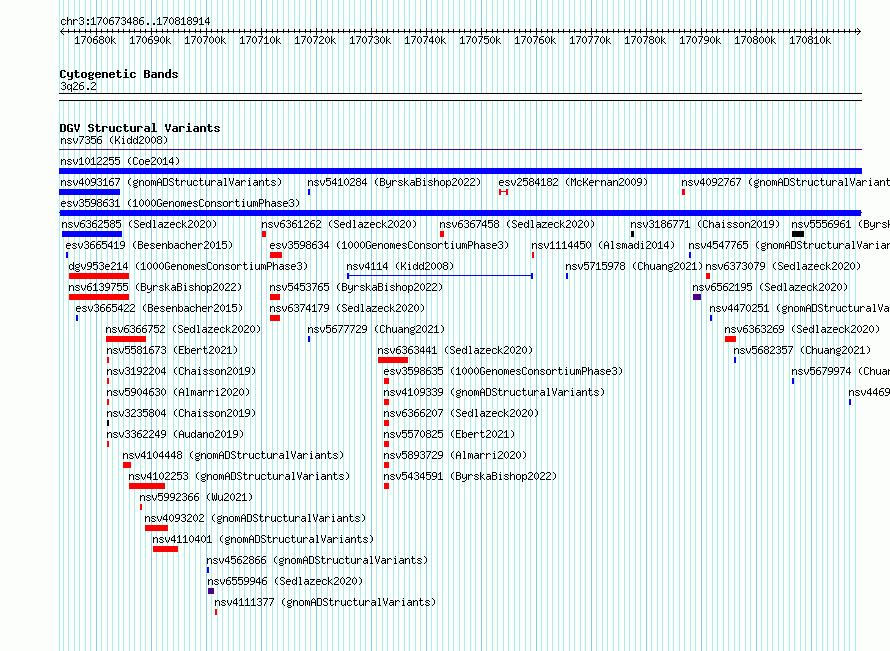Open the esv2584182 (McKernan2009) variant label
This screenshot has height=651, width=890.
(573, 182)
